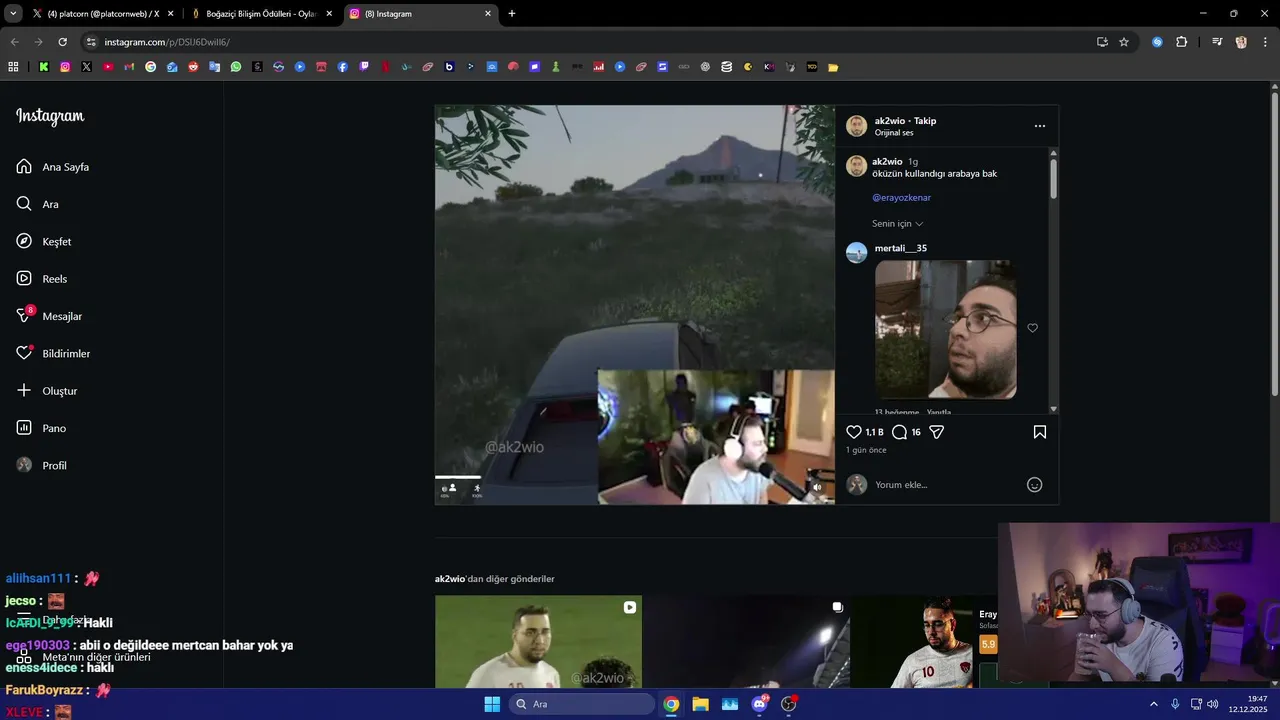Image resolution: width=1280 pixels, height=720 pixels.
Task: Click the Yorum ekle comment field
Action: [945, 485]
